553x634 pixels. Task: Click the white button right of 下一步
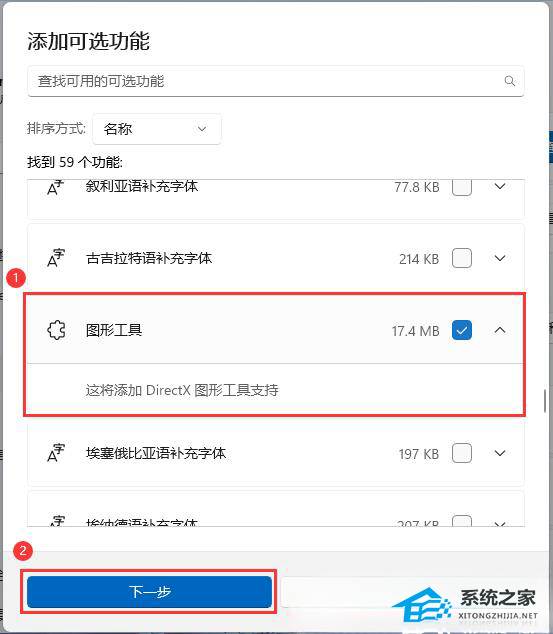tap(404, 592)
